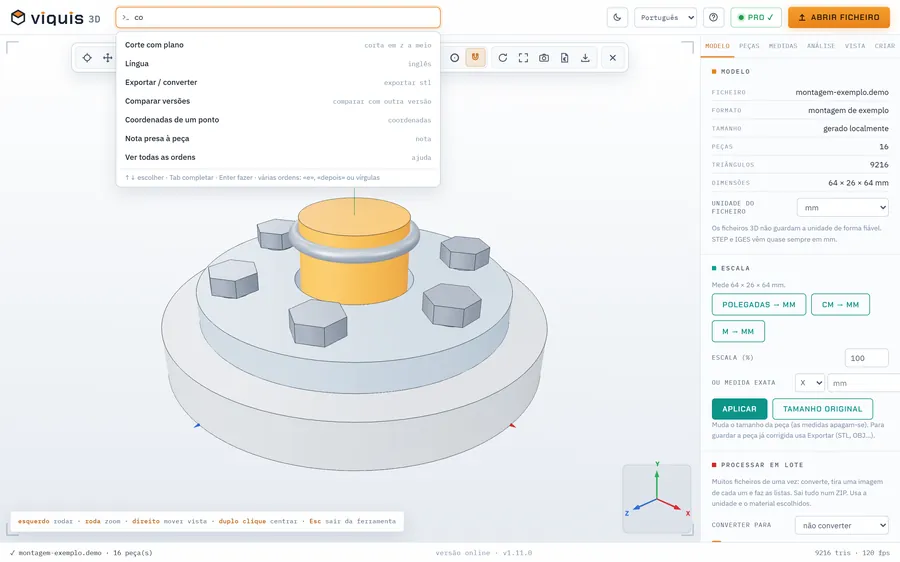Close the toolbar with X icon

tap(613, 57)
